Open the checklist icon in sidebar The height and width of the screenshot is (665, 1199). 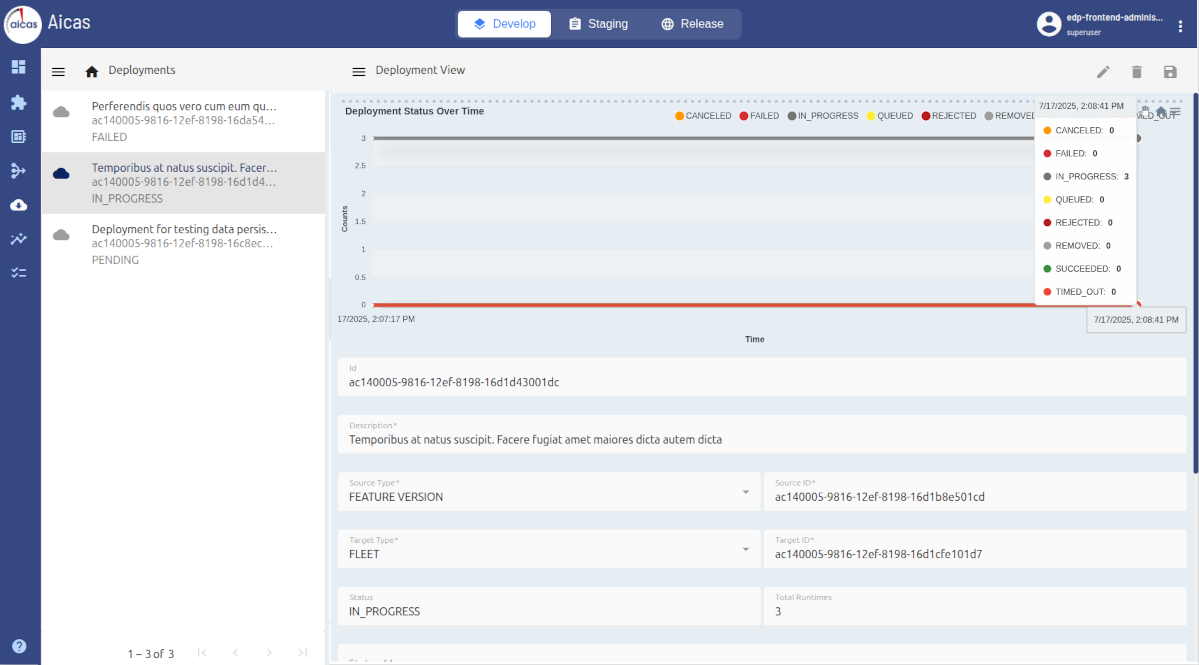18,272
